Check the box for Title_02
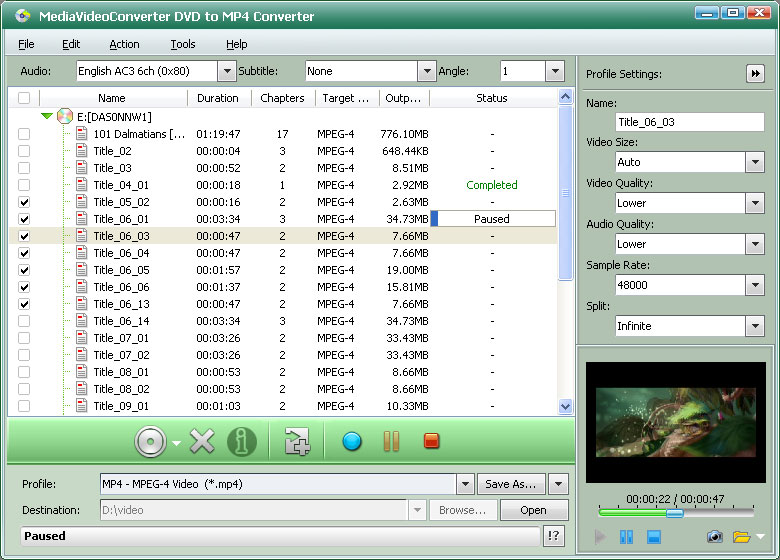780x560 pixels. point(24,151)
